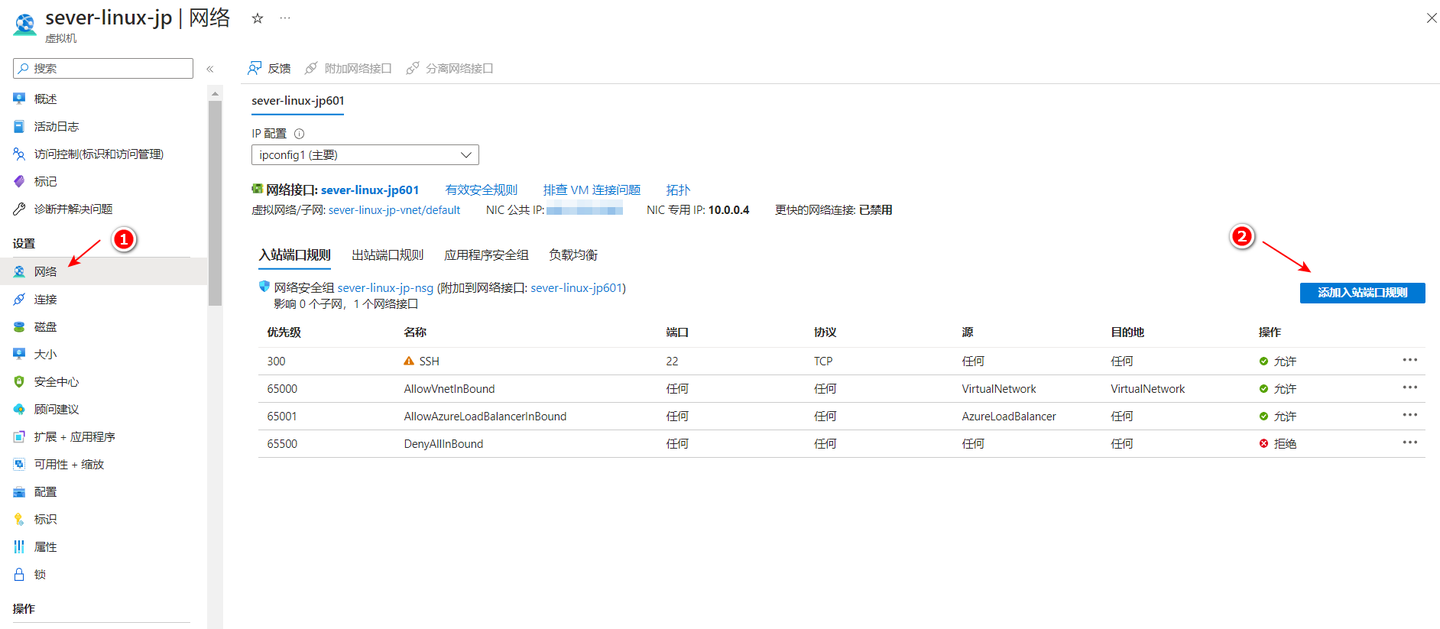Click the IP 配置 info icon
The width and height of the screenshot is (1440, 629).
point(299,133)
